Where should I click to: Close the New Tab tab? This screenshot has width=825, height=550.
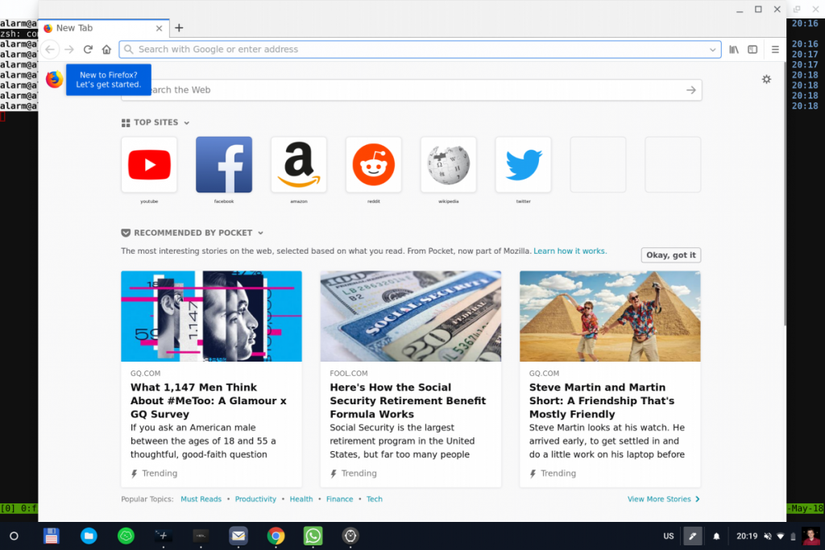coord(159,28)
